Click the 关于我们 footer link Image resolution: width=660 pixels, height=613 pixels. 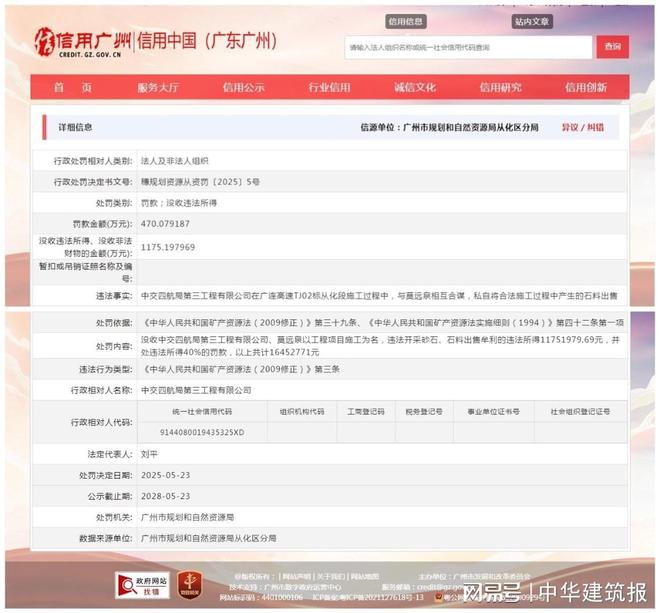tap(330, 576)
